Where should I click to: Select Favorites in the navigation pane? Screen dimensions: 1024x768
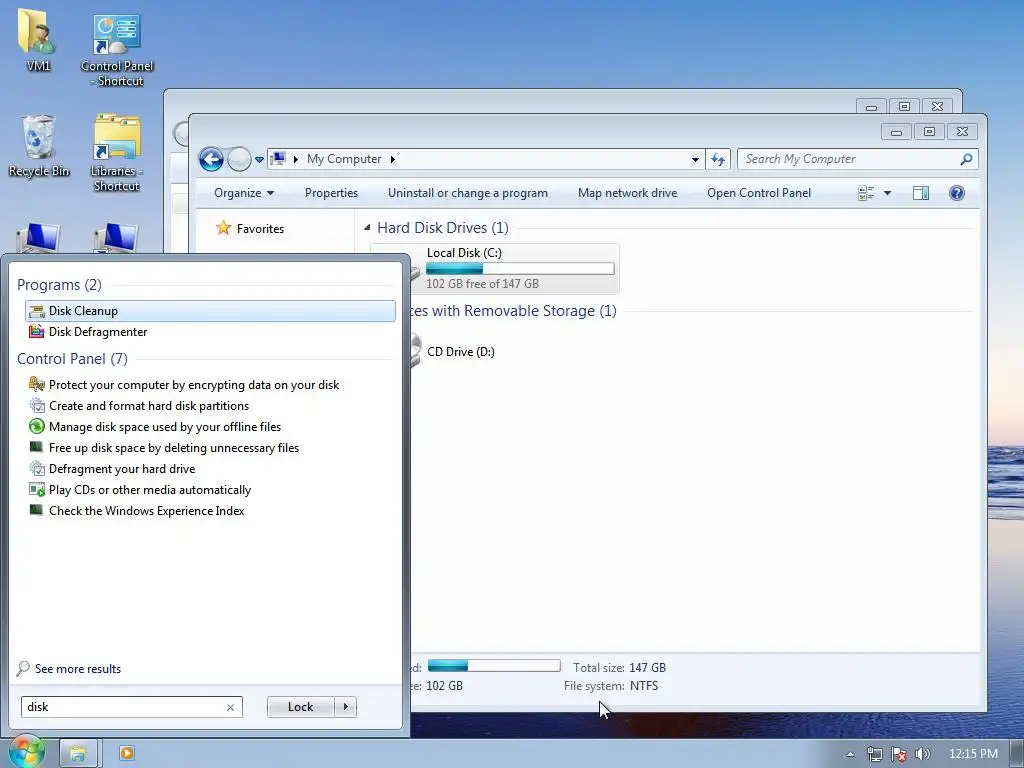250,228
